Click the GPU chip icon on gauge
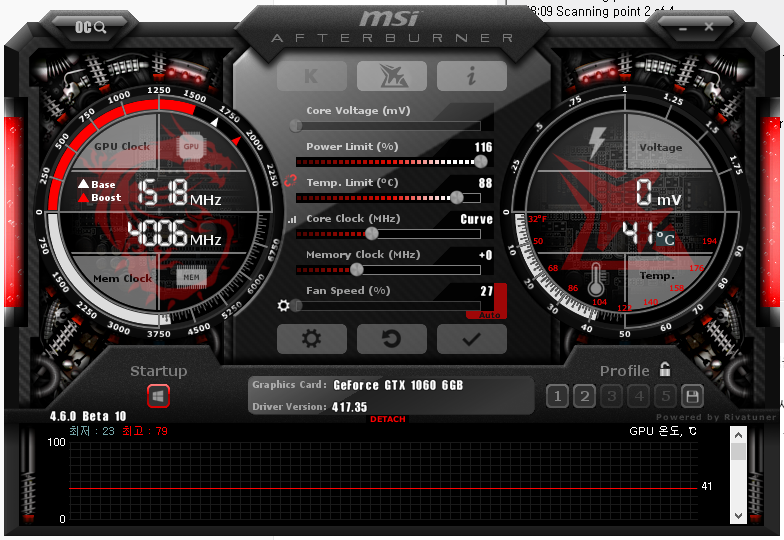The height and width of the screenshot is (540, 784). coord(191,146)
